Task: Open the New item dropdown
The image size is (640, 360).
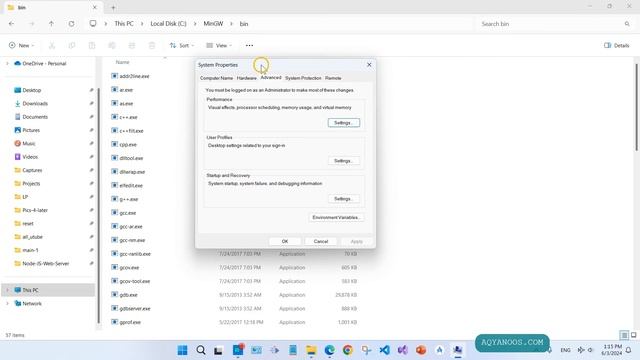Action: 21,45
